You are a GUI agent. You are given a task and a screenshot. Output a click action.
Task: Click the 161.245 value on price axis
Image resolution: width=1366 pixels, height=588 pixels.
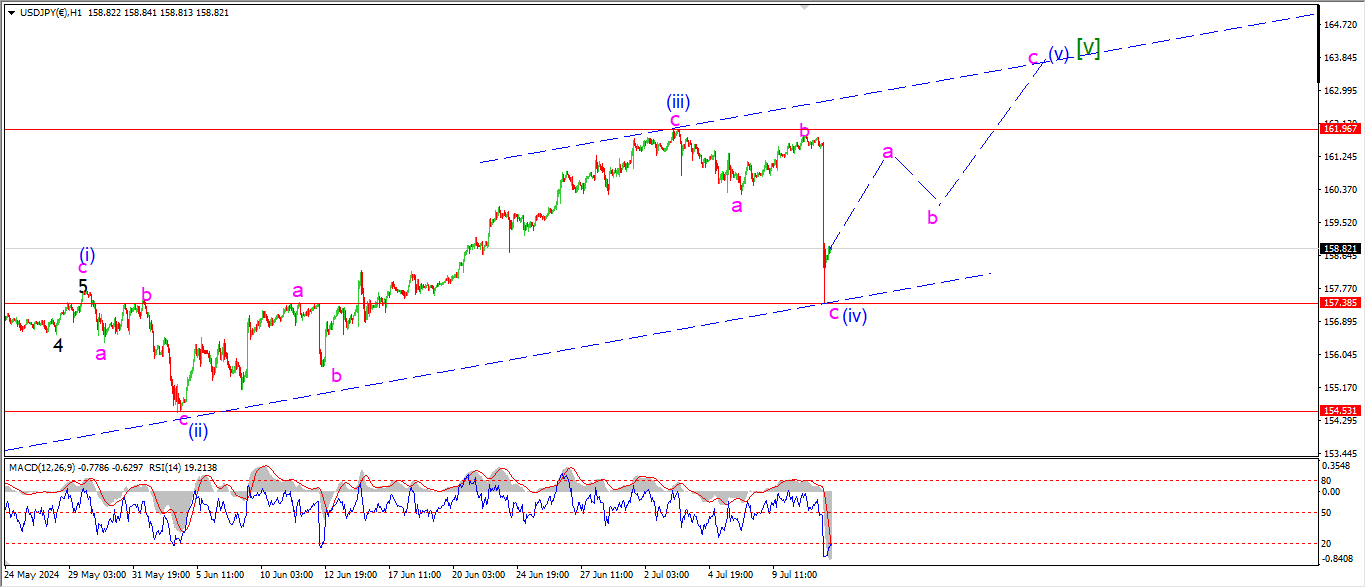click(1339, 157)
